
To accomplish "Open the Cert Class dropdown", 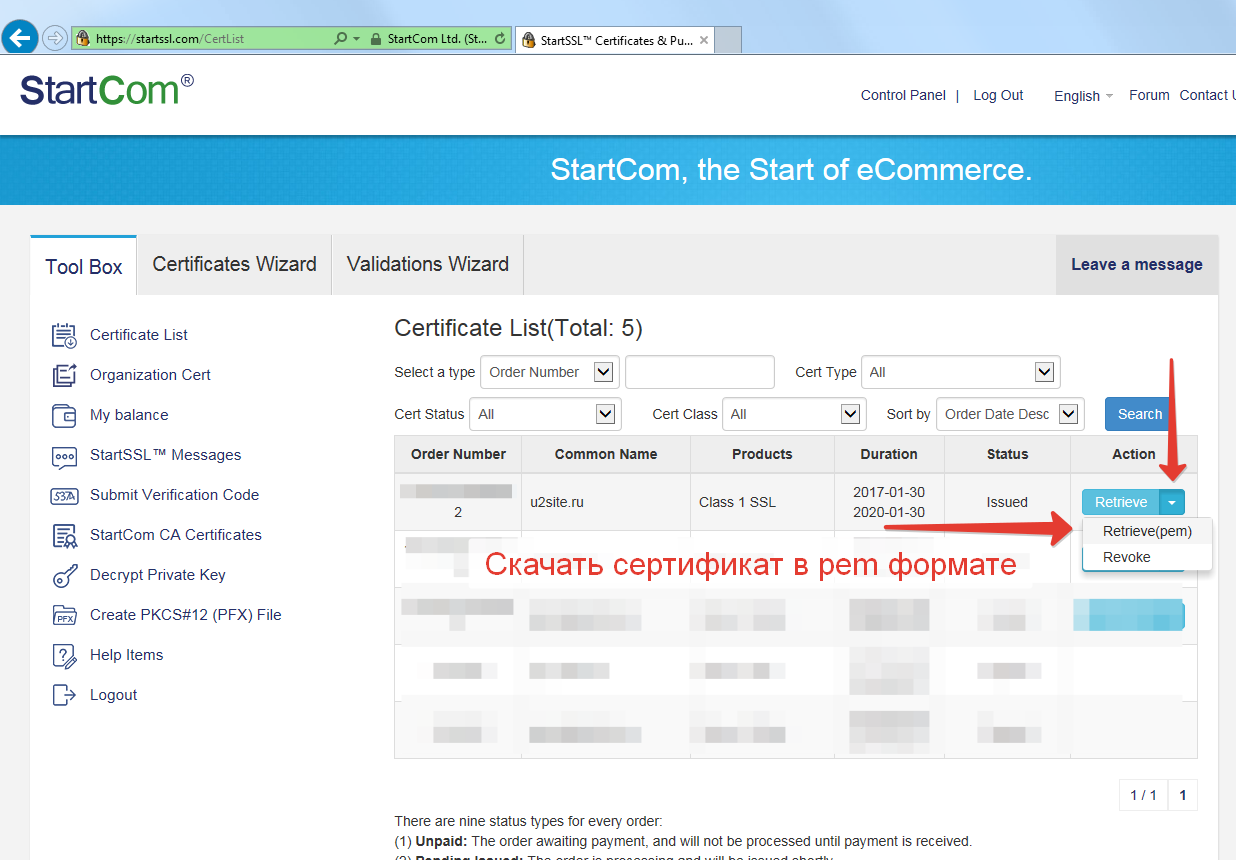I will point(794,414).
